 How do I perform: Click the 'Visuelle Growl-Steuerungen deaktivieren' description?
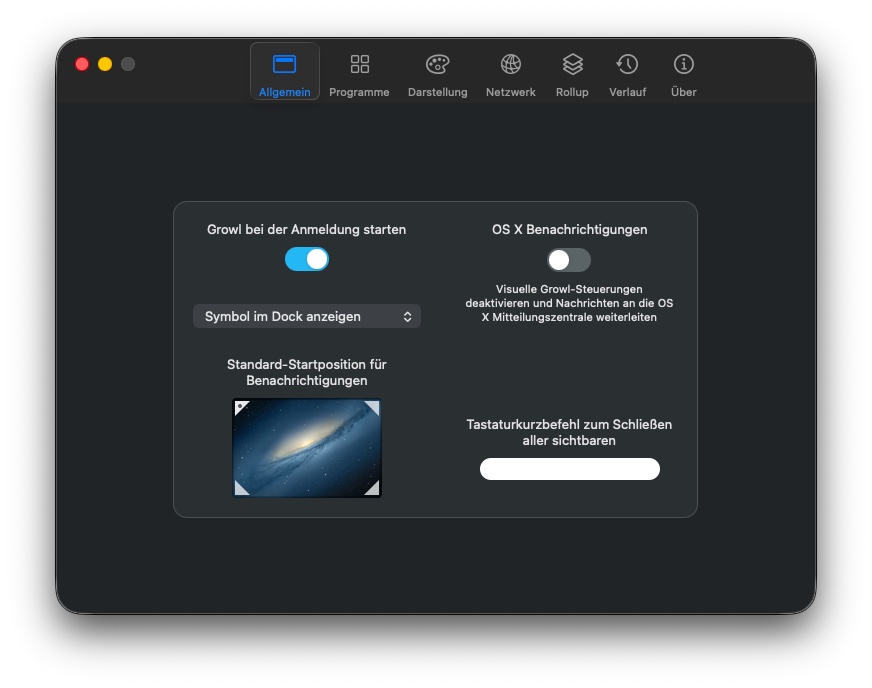[569, 303]
